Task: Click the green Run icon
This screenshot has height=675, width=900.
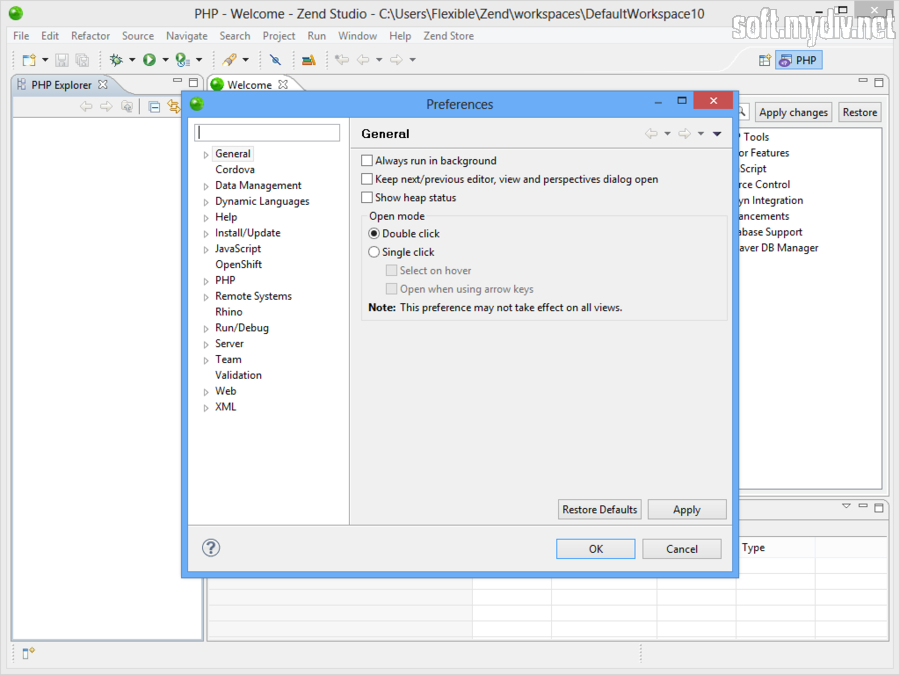Action: click(149, 60)
